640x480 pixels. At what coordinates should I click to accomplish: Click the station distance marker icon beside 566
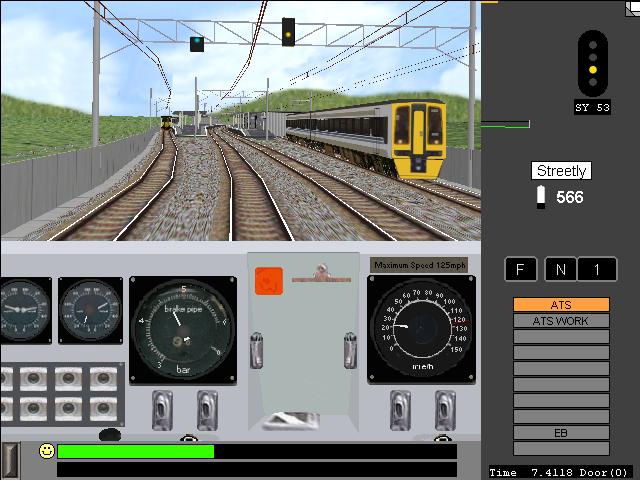(541, 197)
